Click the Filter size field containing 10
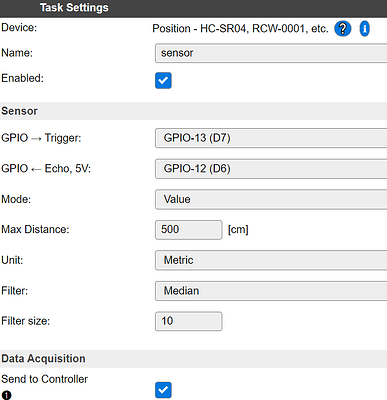The image size is (387, 400). tap(189, 321)
